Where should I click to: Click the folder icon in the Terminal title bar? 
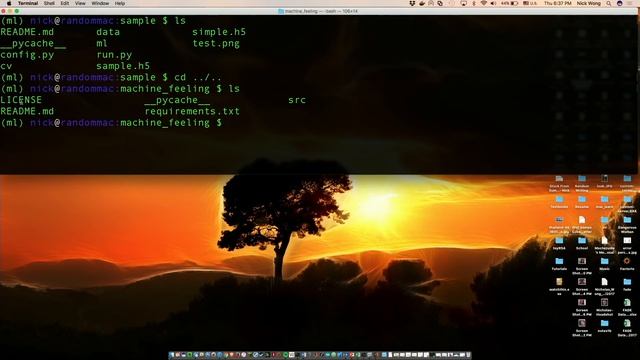(281, 11)
